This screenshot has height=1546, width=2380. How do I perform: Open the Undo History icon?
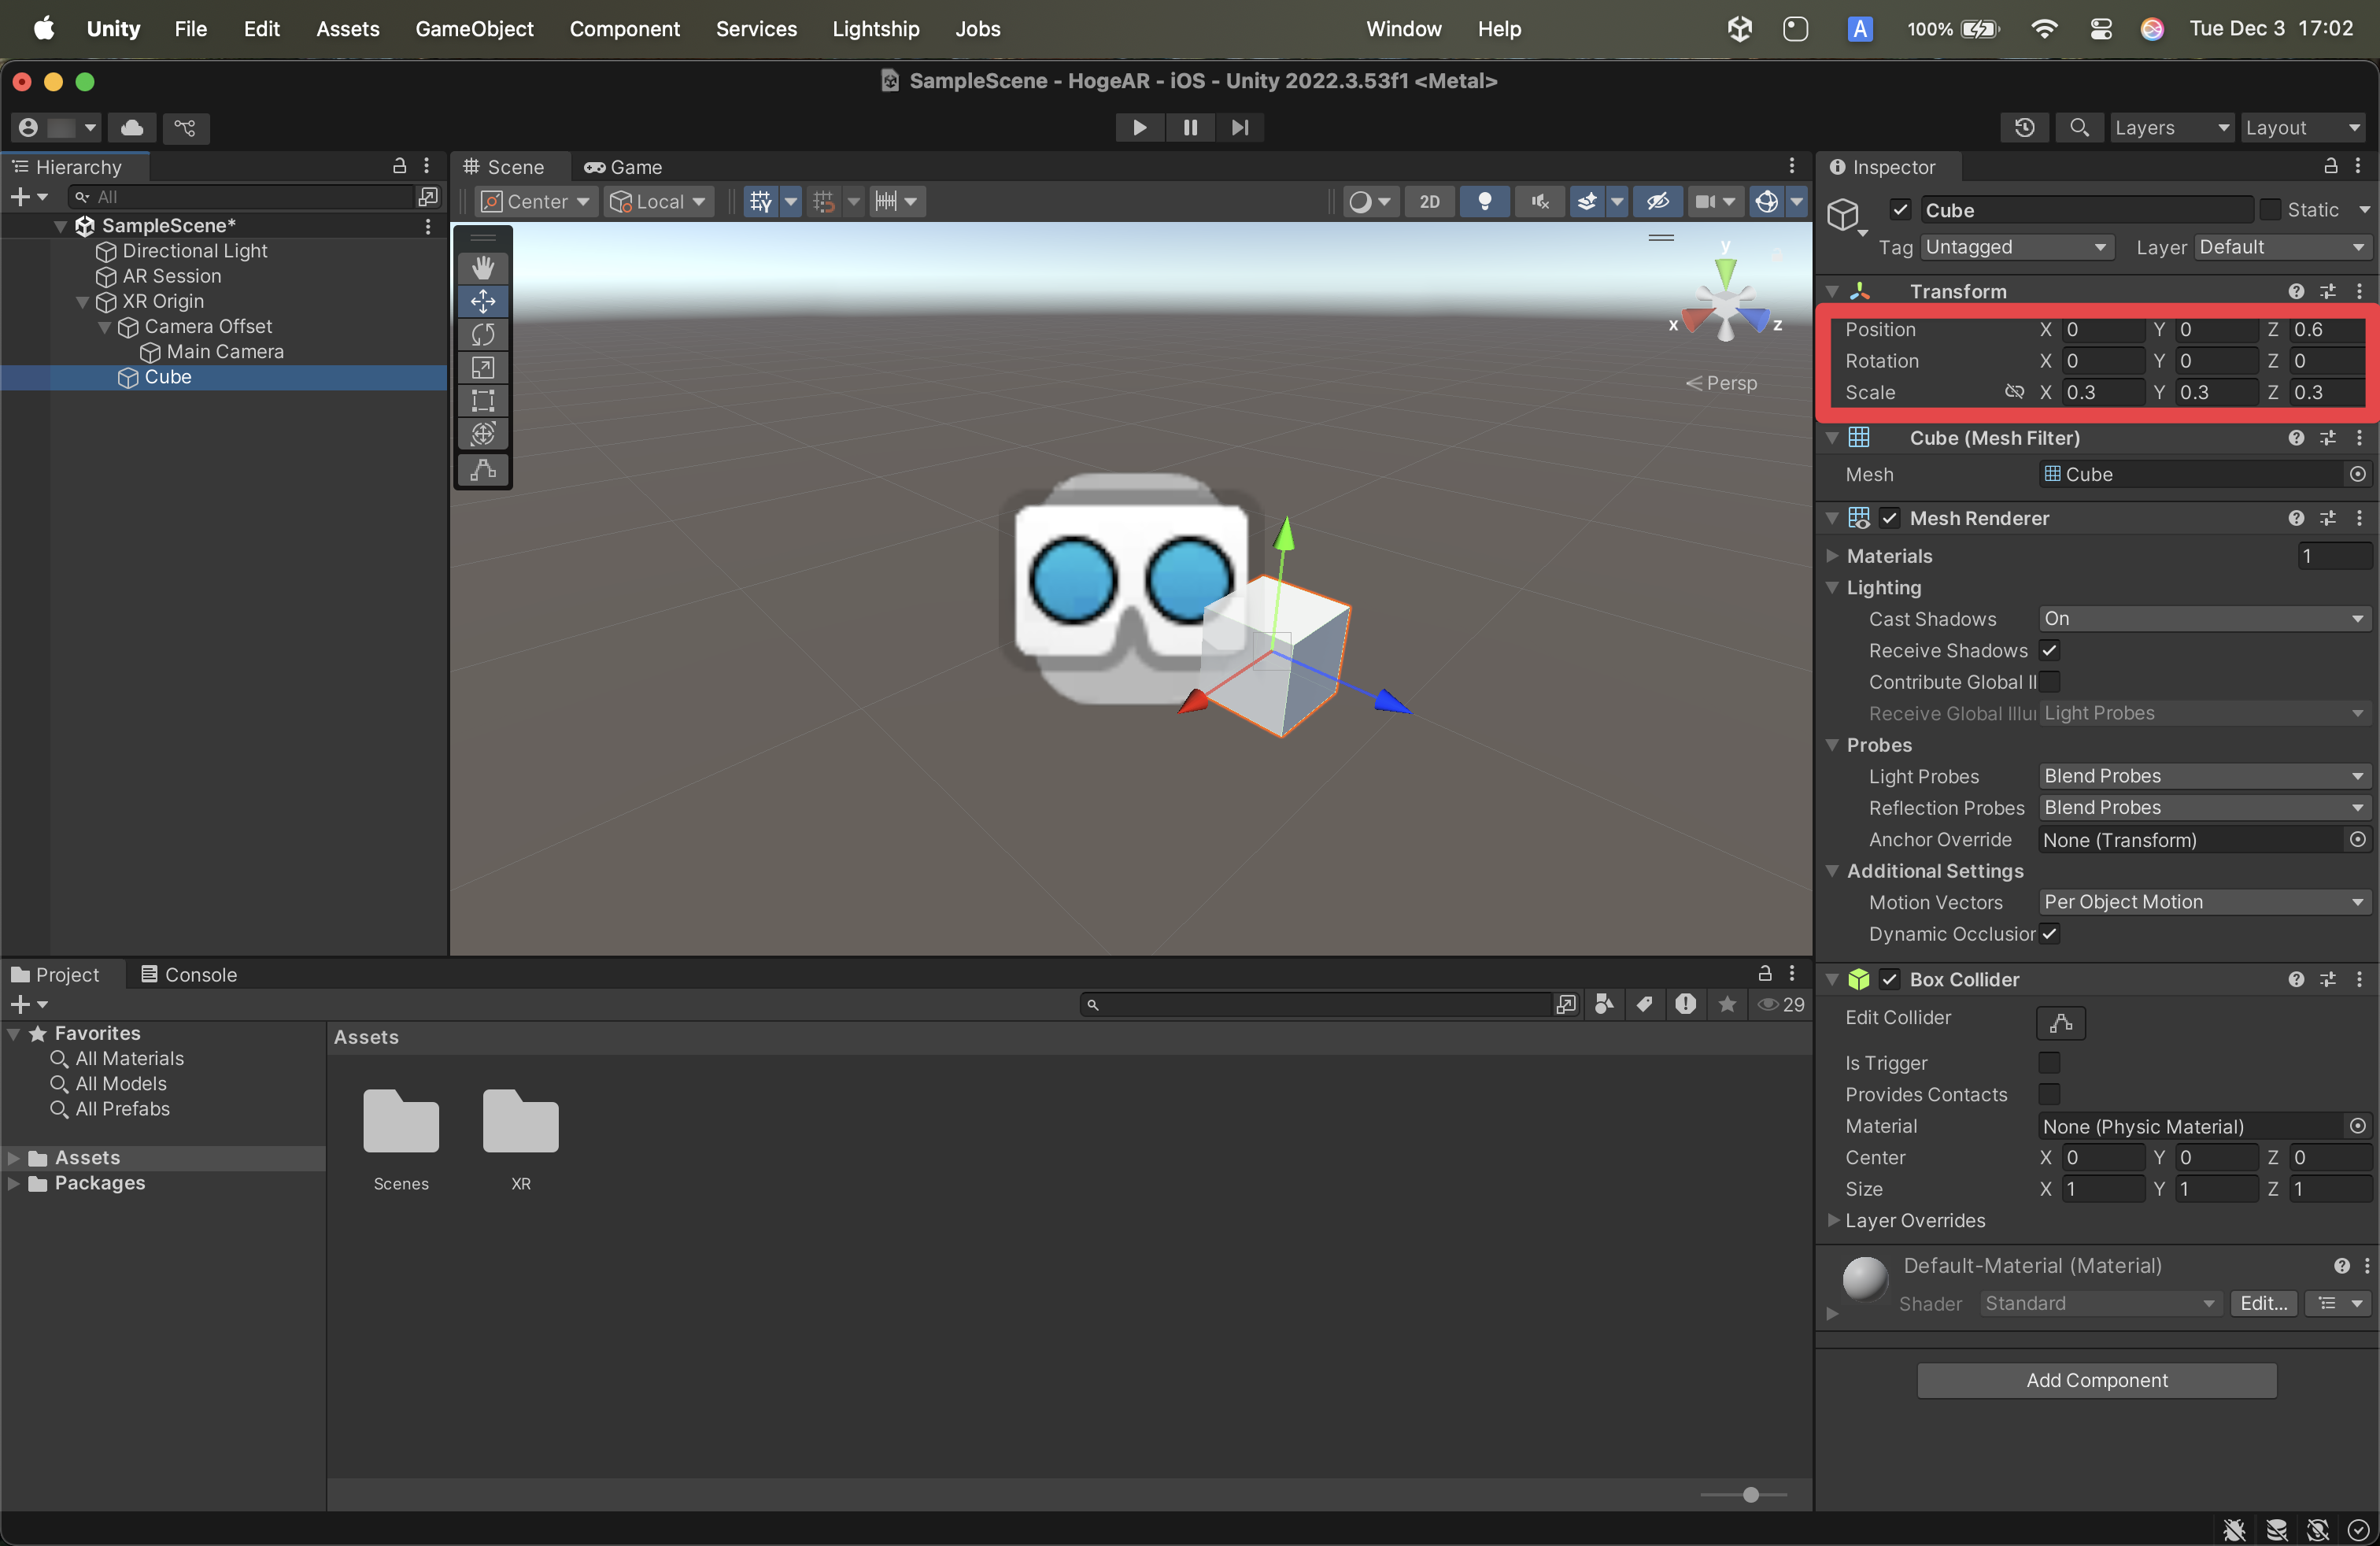[x=2024, y=128]
